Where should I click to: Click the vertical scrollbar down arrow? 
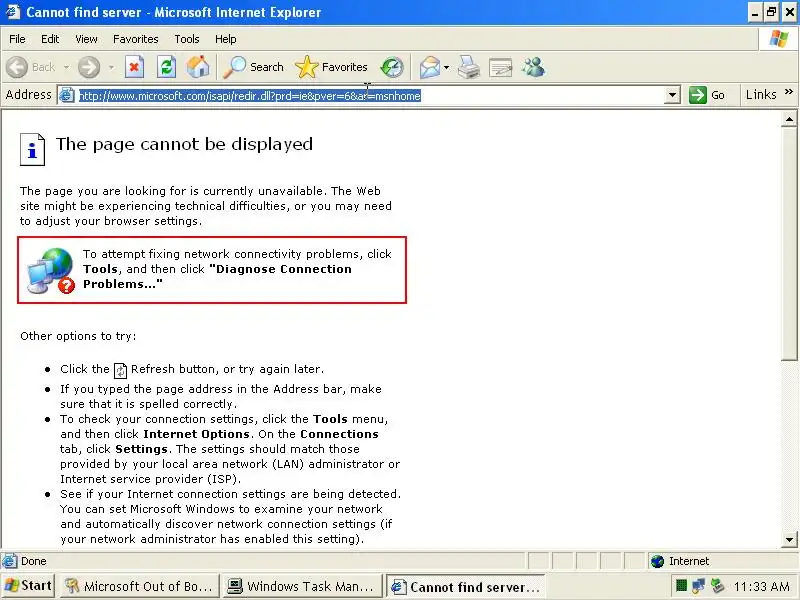789,539
